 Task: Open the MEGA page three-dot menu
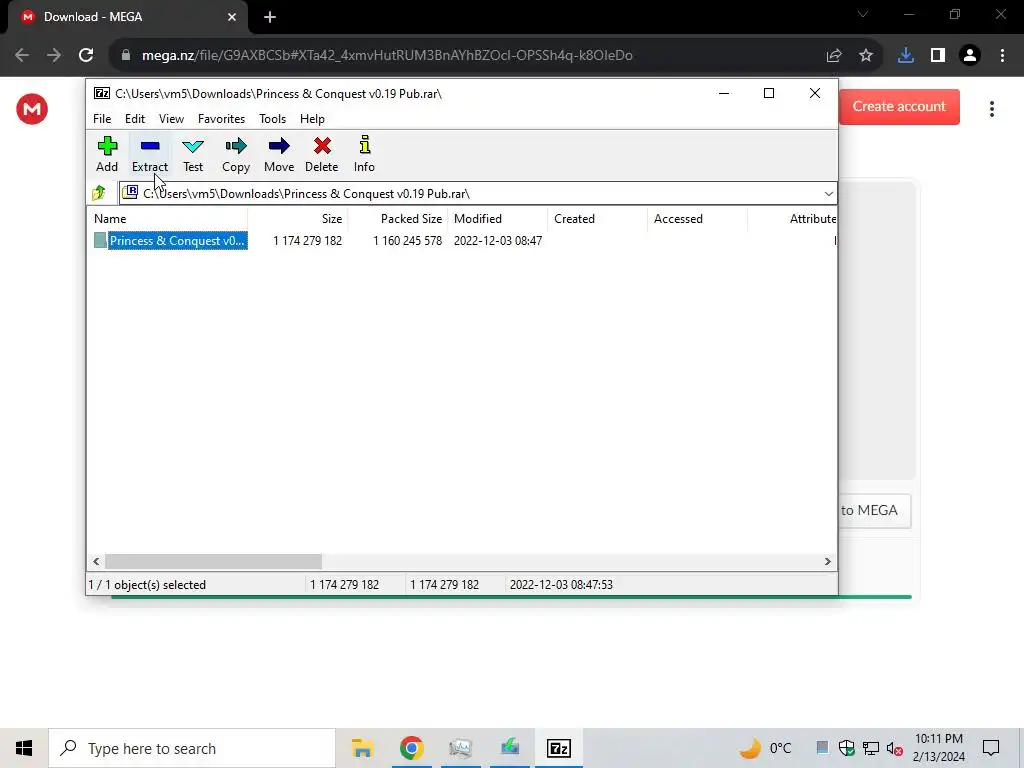click(x=991, y=108)
